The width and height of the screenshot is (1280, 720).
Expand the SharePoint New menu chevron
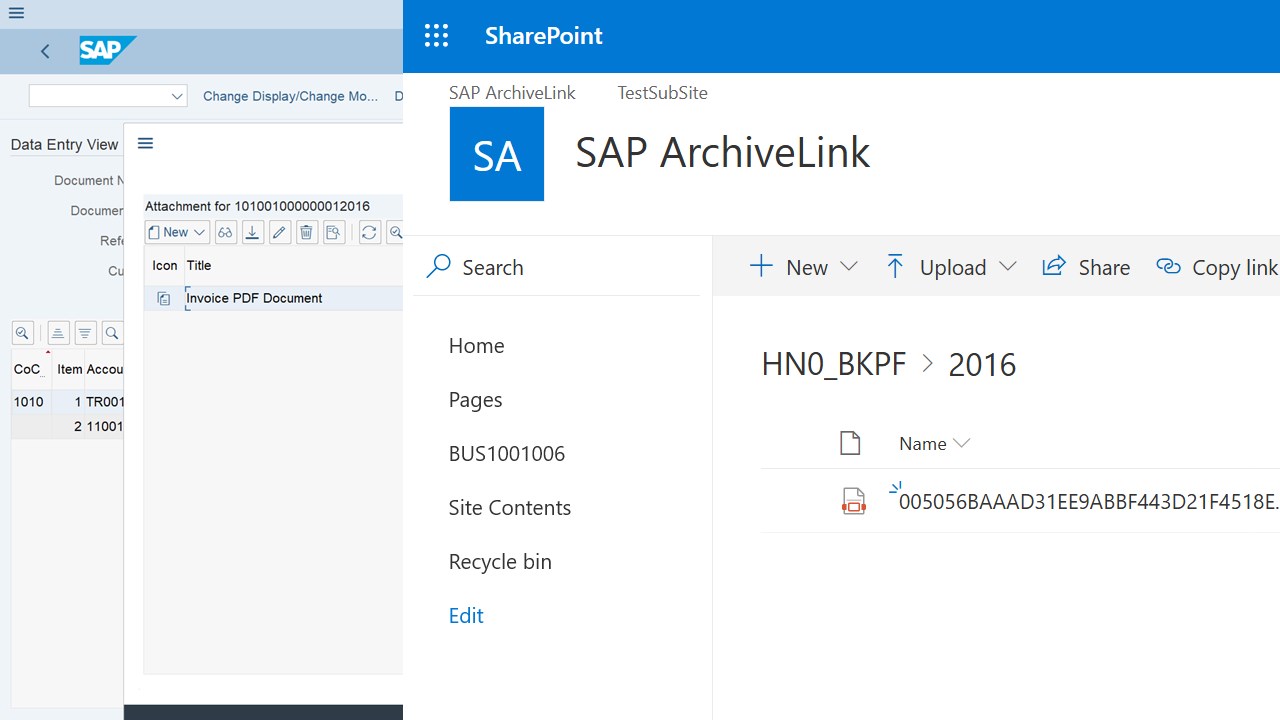[849, 267]
